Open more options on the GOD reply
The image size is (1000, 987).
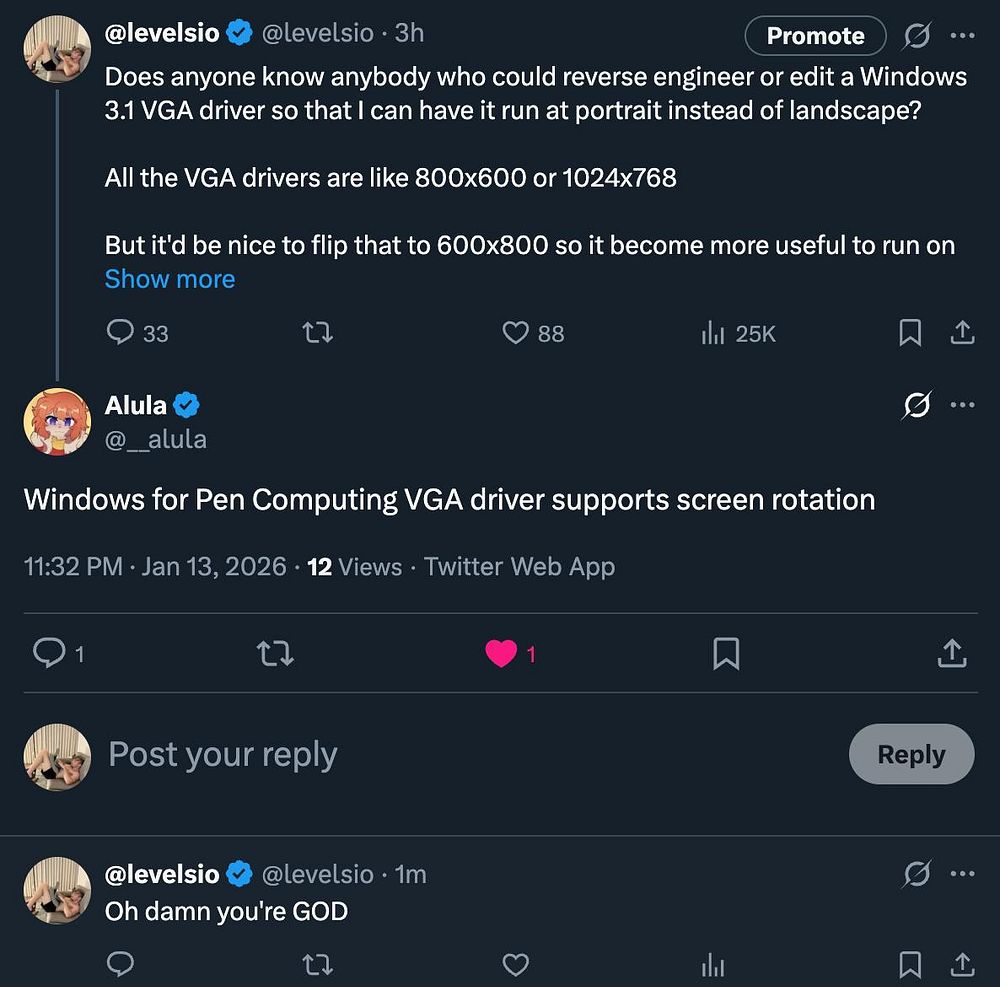(962, 874)
